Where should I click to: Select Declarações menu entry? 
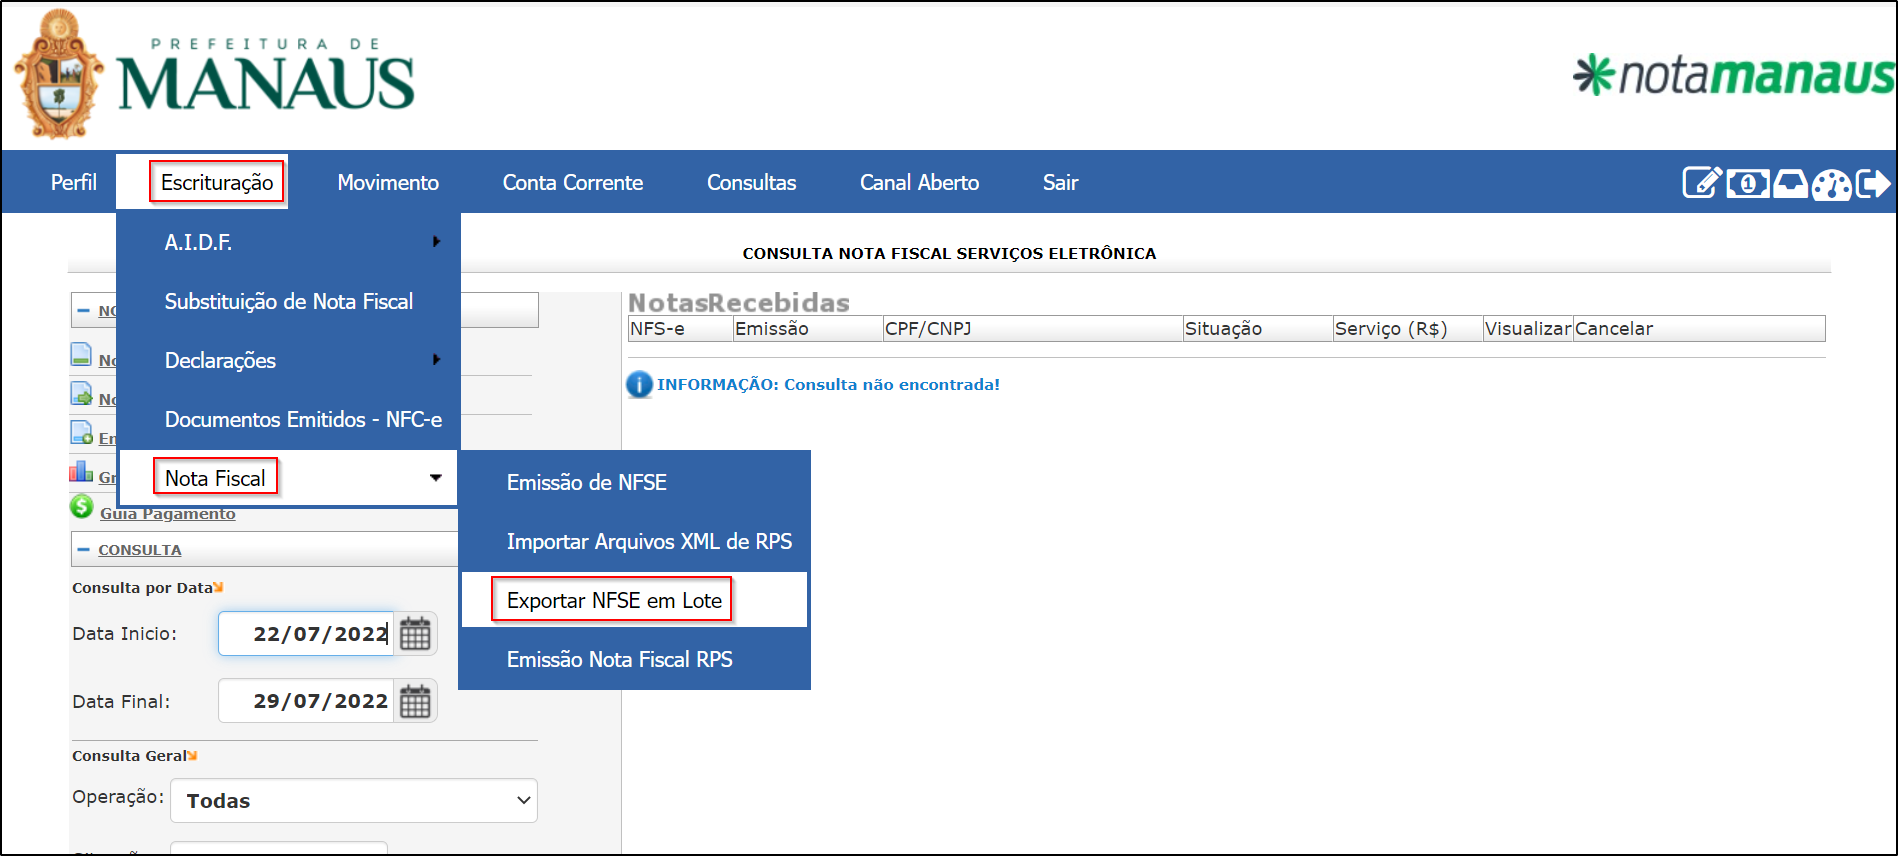click(220, 360)
